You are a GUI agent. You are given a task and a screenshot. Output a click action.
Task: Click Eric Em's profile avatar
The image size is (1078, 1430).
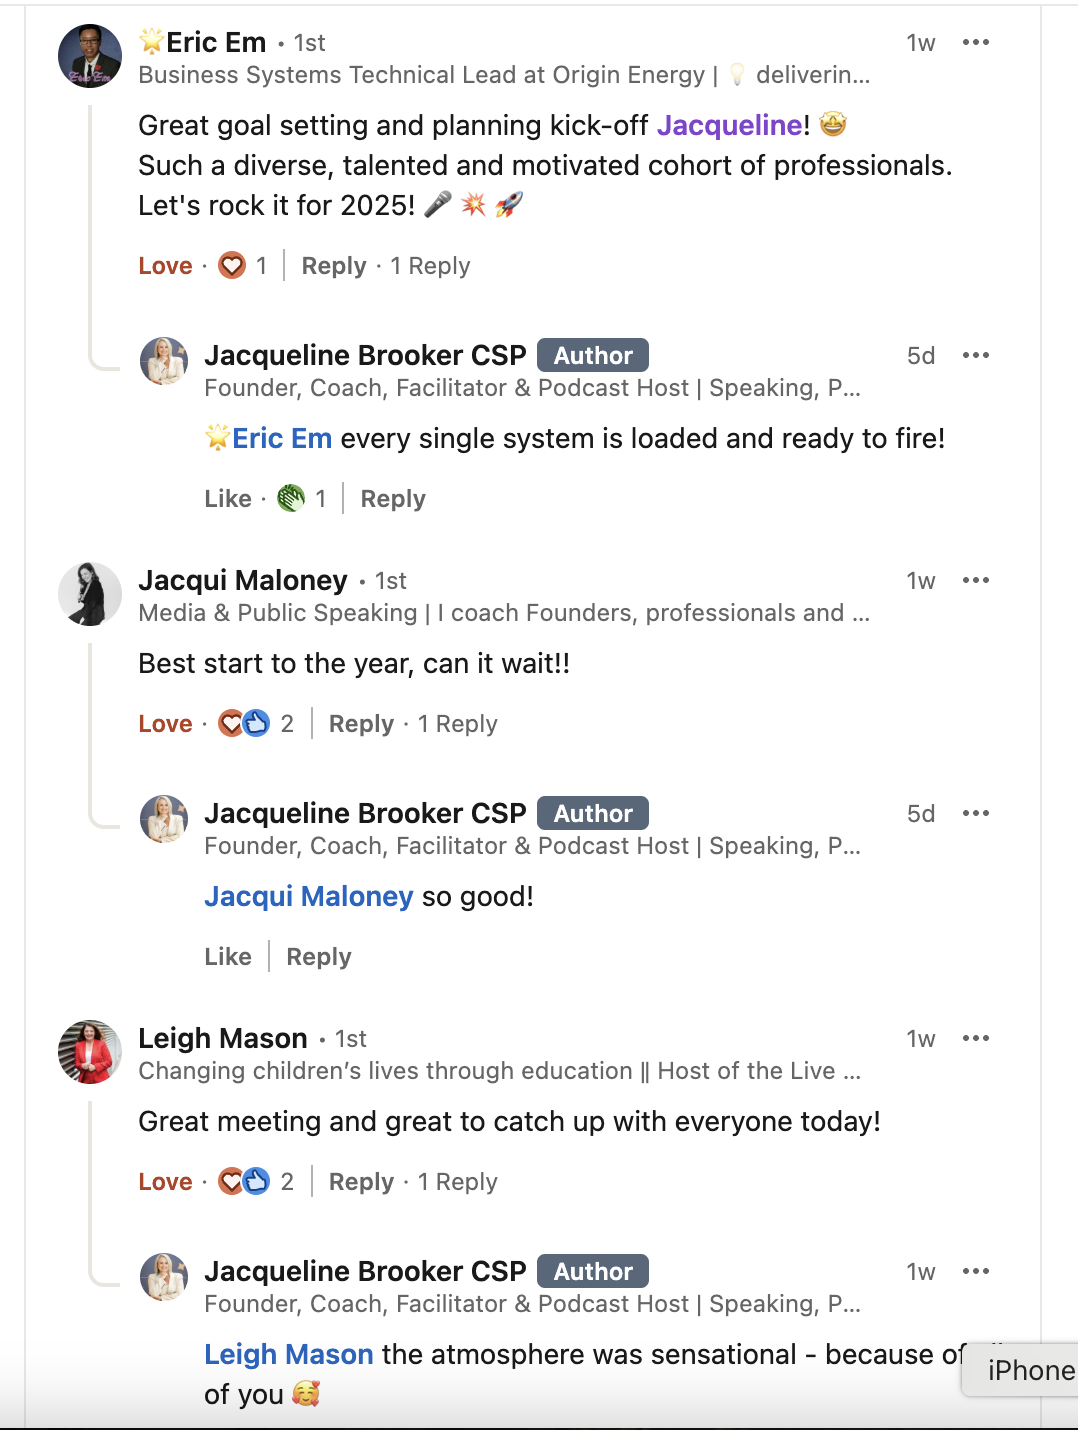(x=90, y=56)
